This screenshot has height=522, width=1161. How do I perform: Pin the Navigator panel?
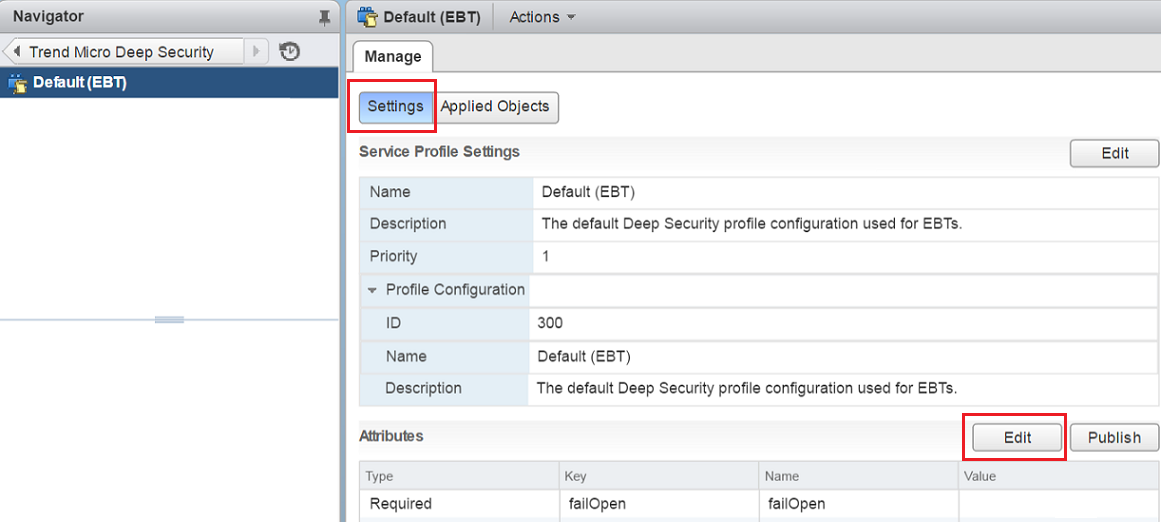click(x=324, y=17)
